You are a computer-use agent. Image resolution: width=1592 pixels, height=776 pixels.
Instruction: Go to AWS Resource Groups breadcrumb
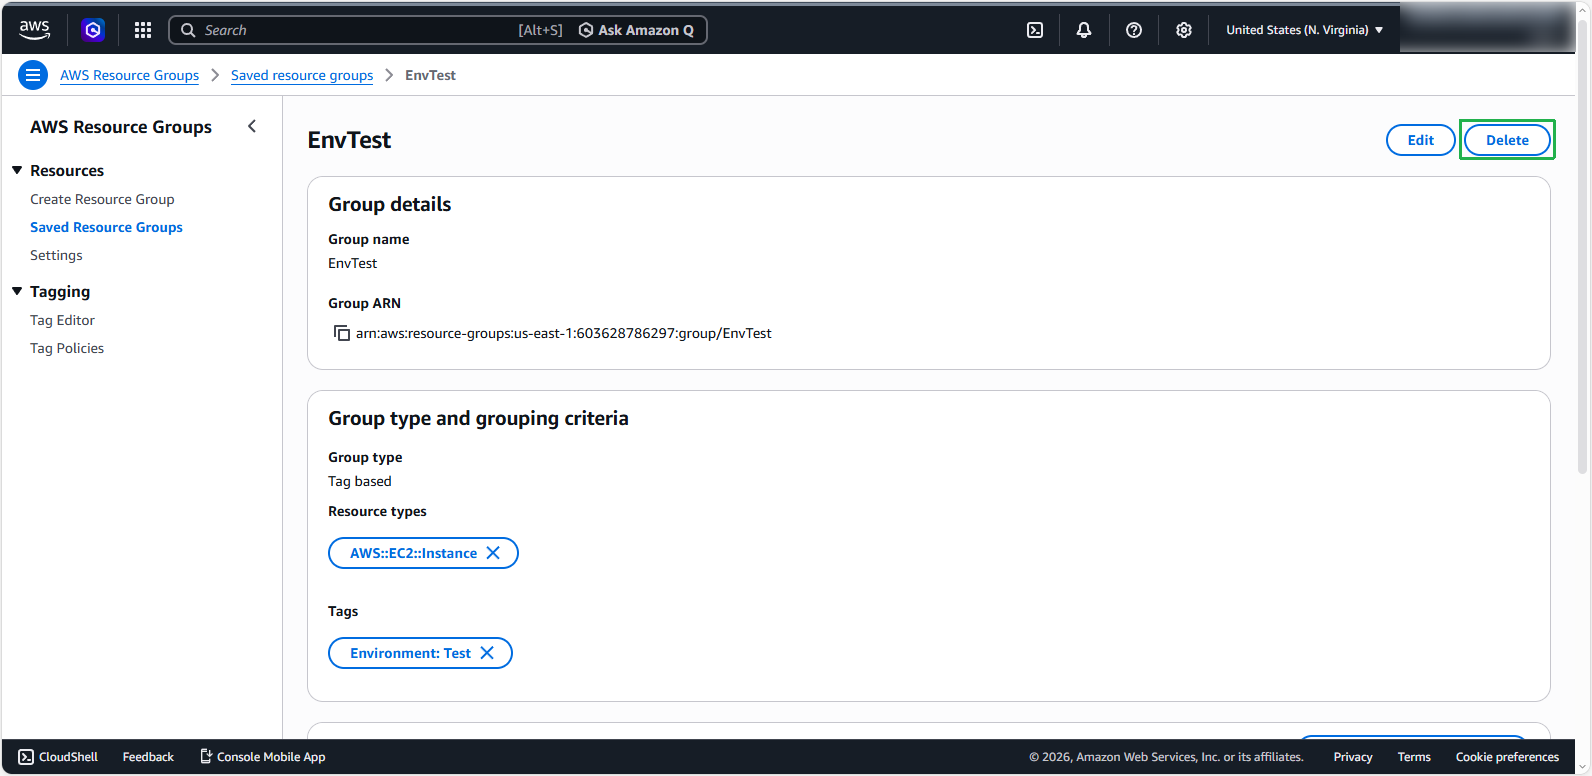(x=129, y=75)
